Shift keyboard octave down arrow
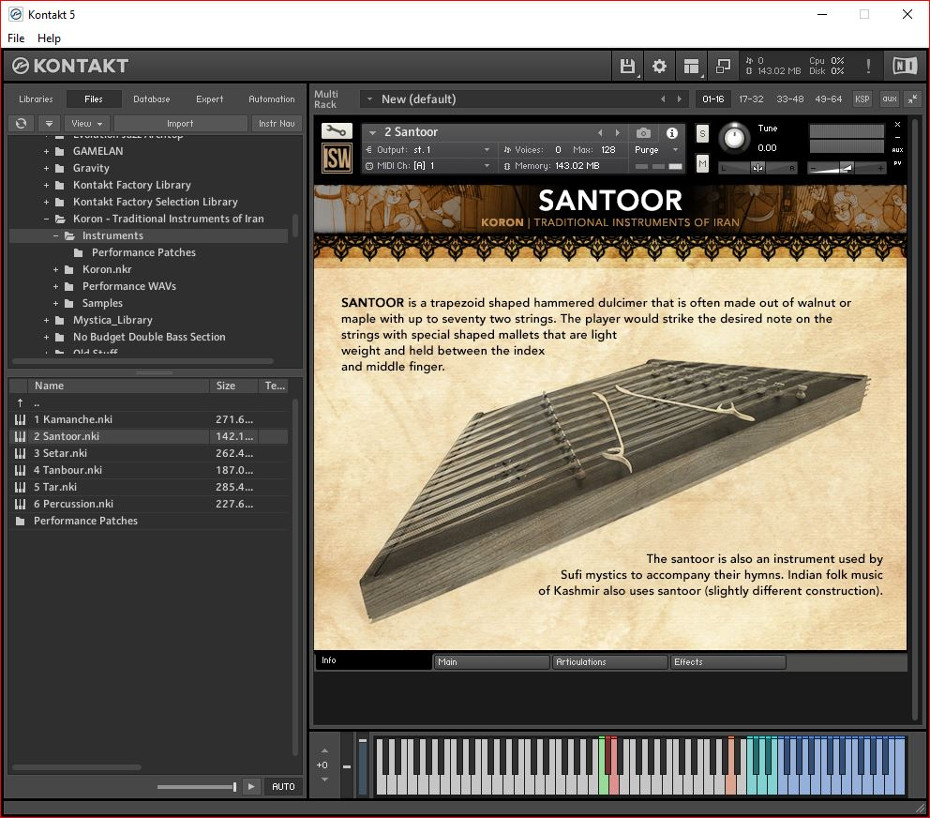The image size is (930, 818). coord(324,779)
